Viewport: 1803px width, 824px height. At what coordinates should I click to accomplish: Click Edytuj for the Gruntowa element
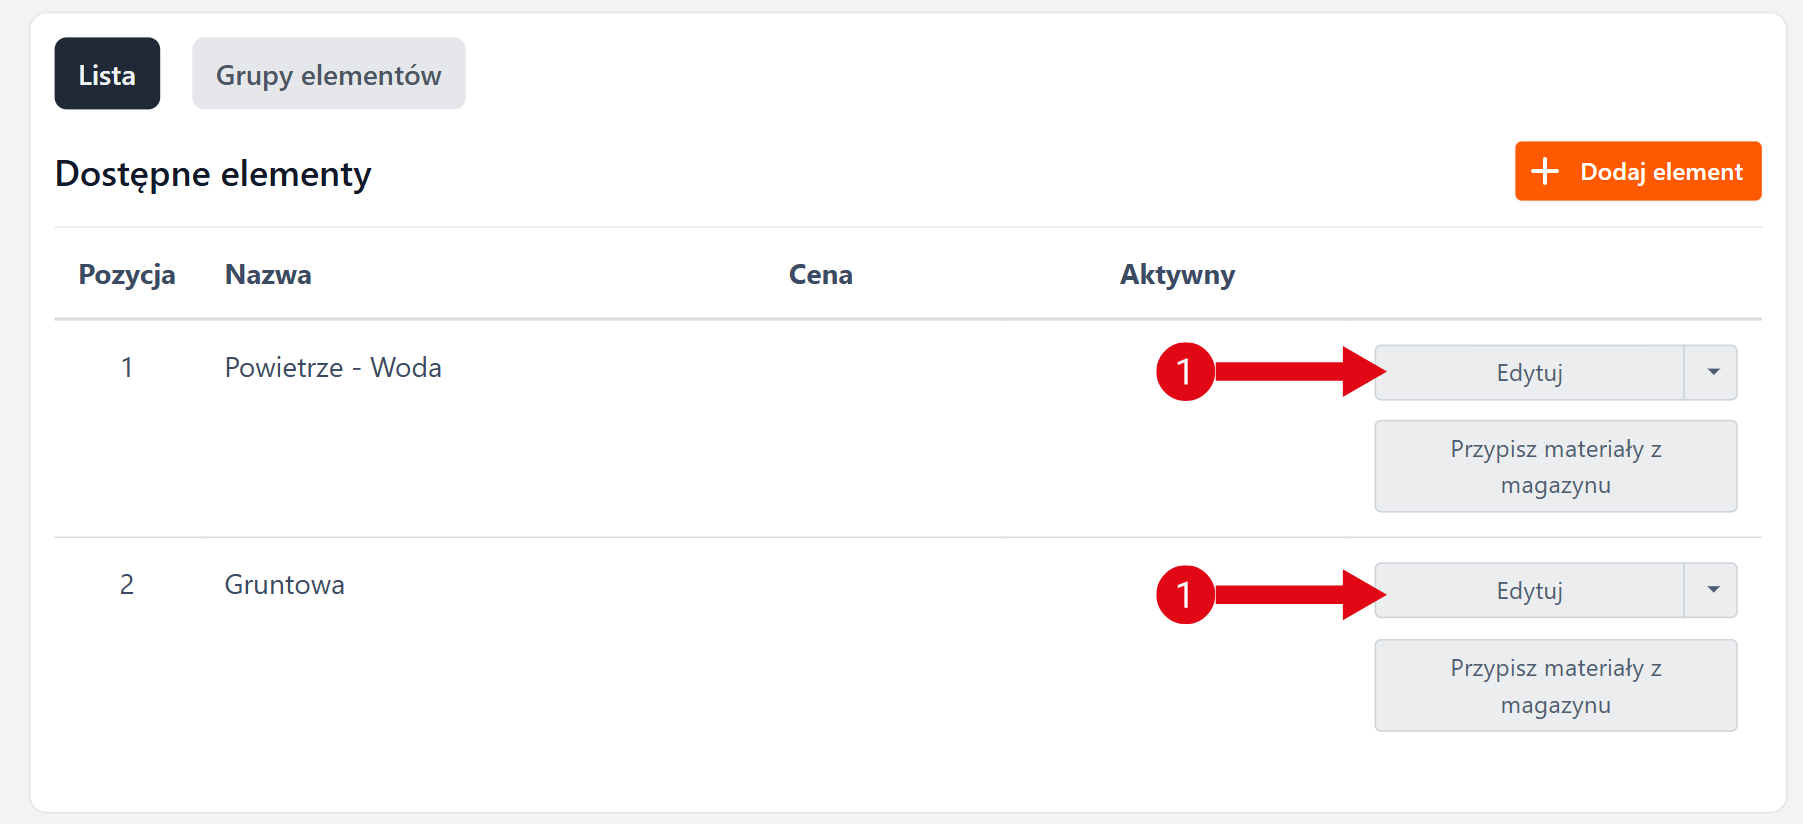tap(1529, 590)
